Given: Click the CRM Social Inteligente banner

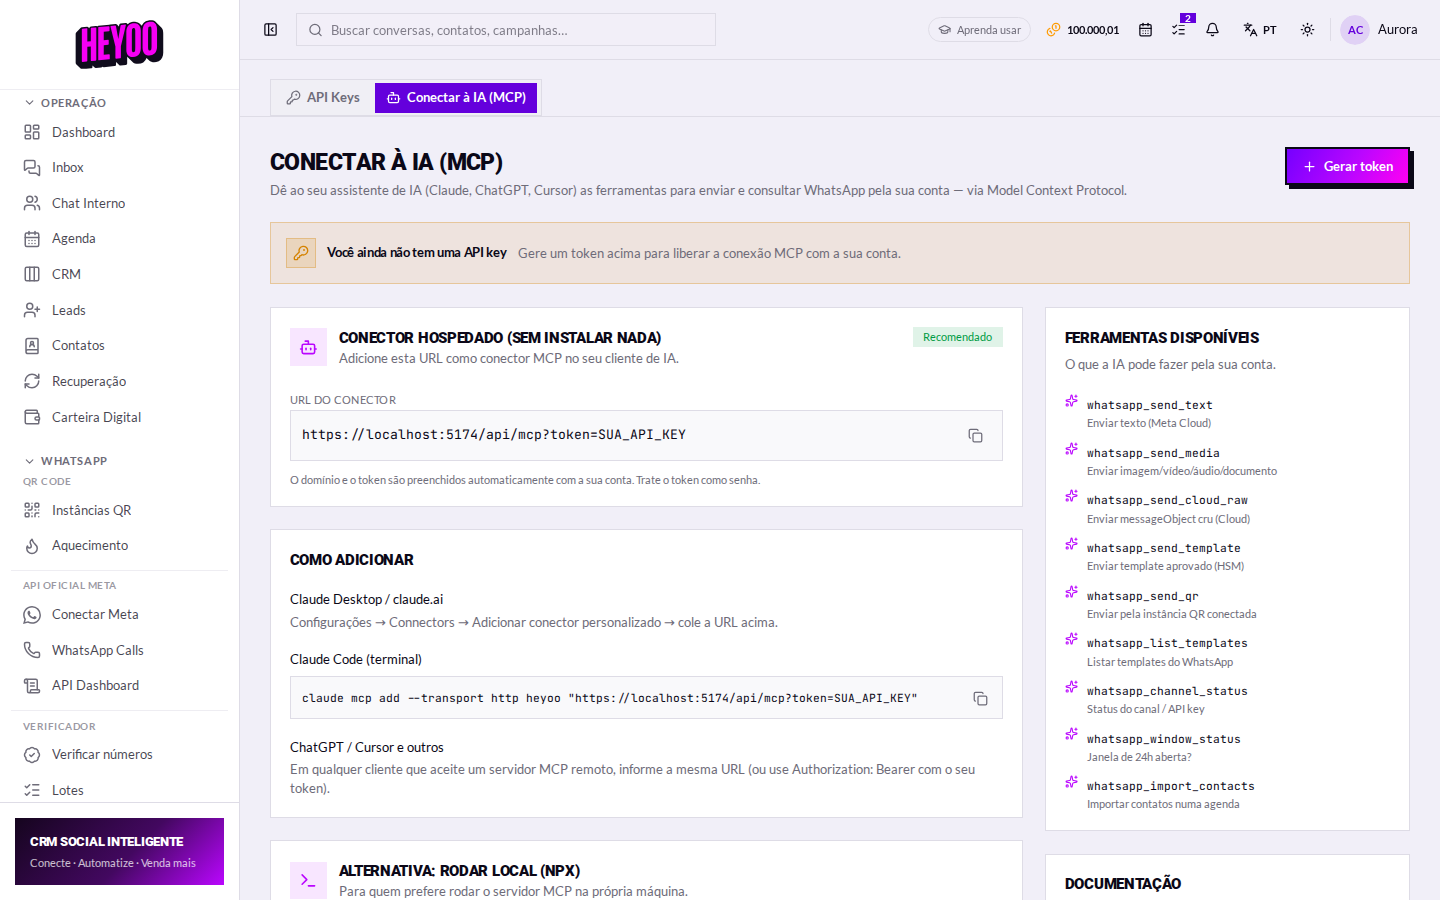Looking at the screenshot, I should pyautogui.click(x=119, y=851).
